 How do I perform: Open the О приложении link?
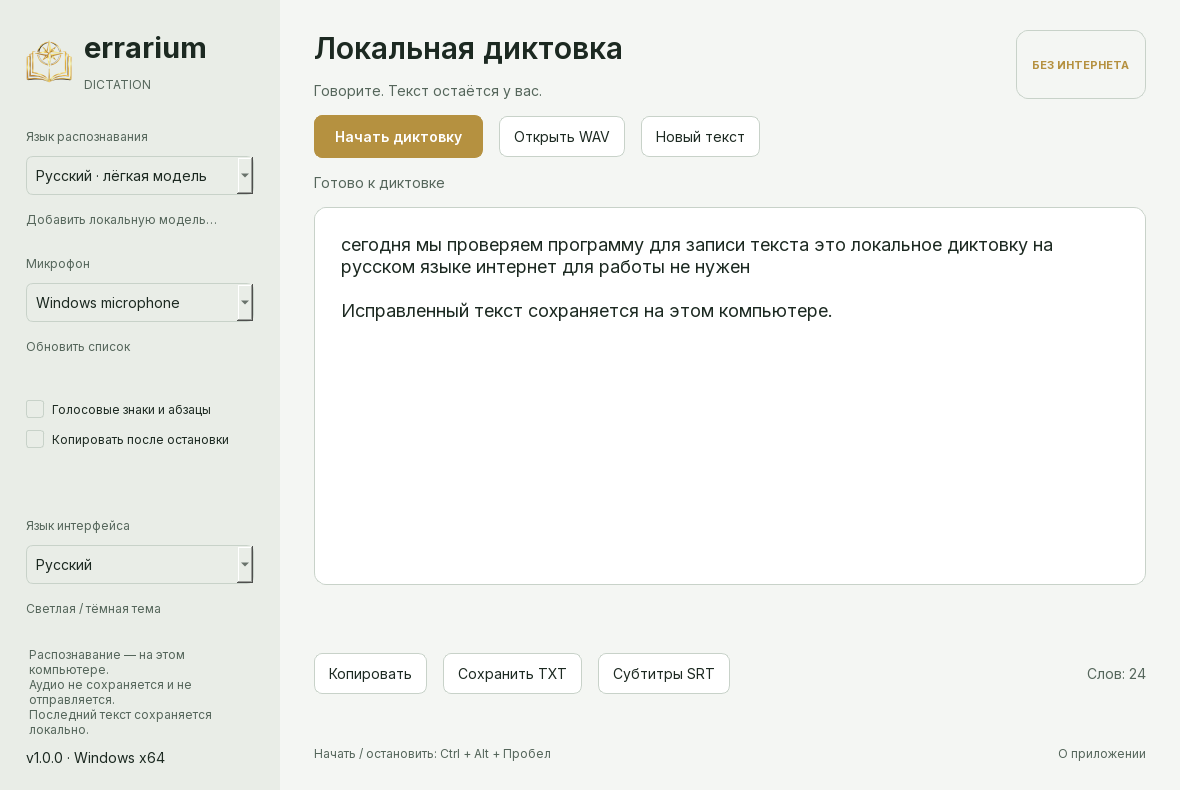1102,754
